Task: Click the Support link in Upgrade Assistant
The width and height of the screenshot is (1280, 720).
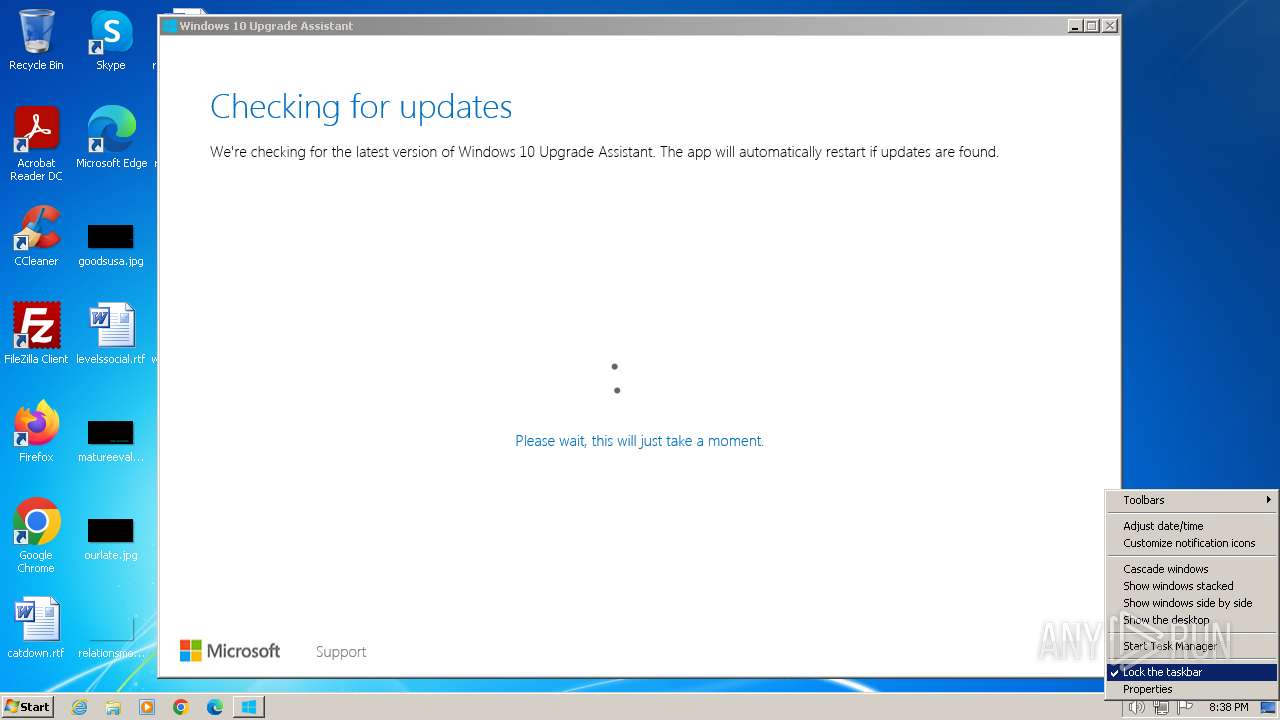Action: coord(341,652)
